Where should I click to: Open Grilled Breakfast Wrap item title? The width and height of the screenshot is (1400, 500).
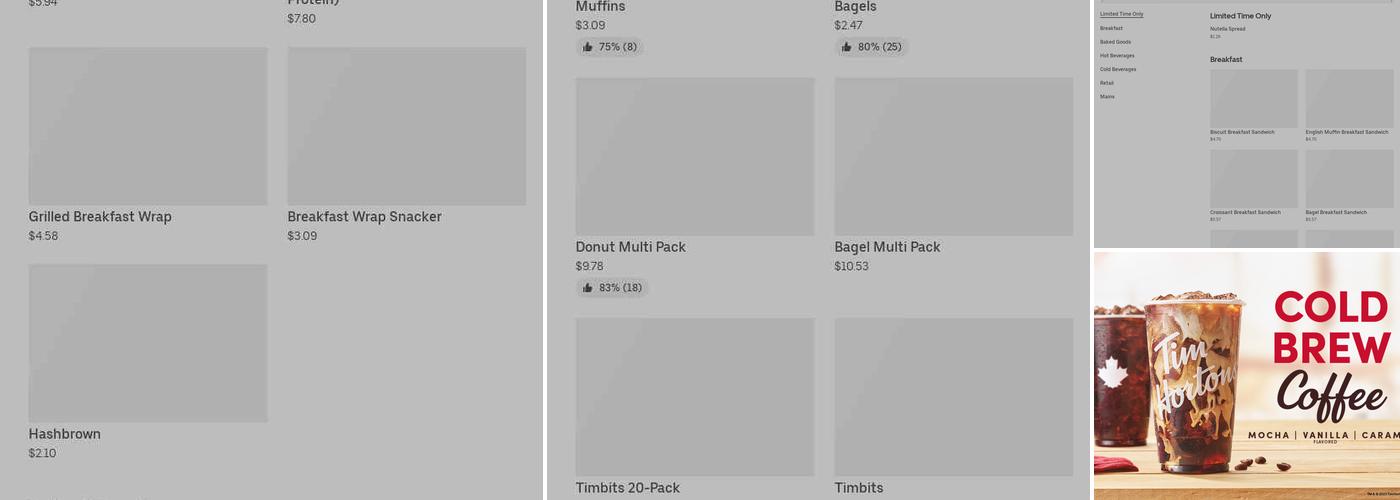(100, 217)
